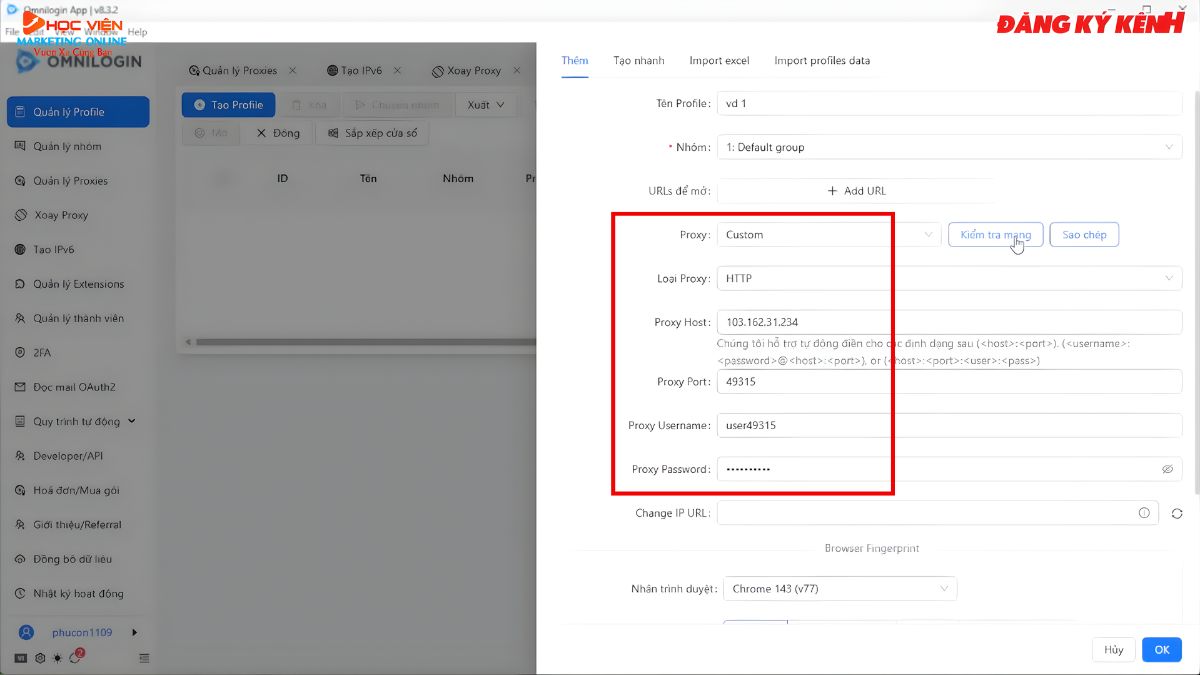Expand Nhân trình duyệt Chrome 143 dropdown
Viewport: 1200px width, 675px height.
[x=840, y=589]
